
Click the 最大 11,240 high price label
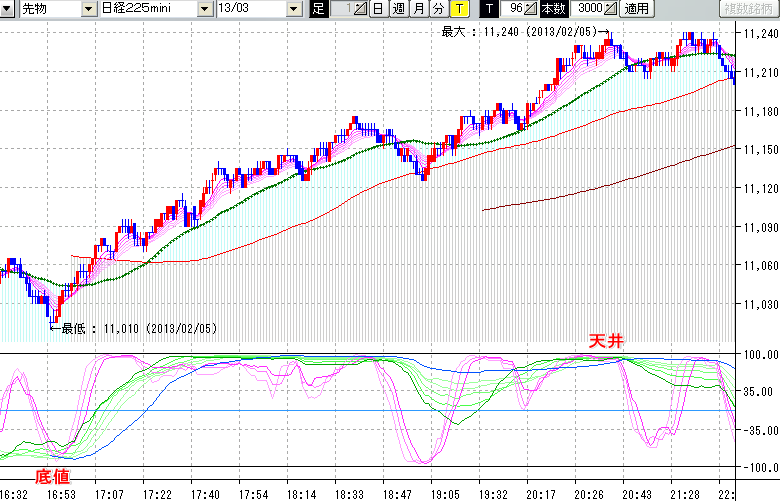point(520,32)
